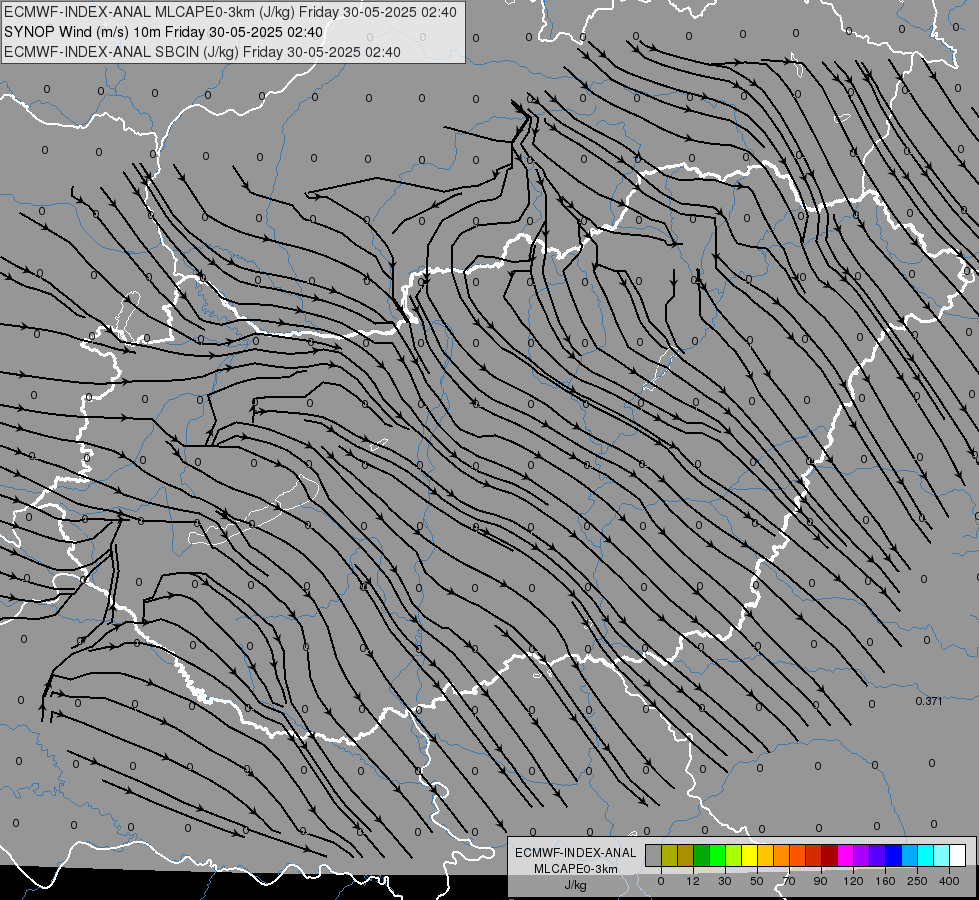Click the 50 tick label in legend

757,881
